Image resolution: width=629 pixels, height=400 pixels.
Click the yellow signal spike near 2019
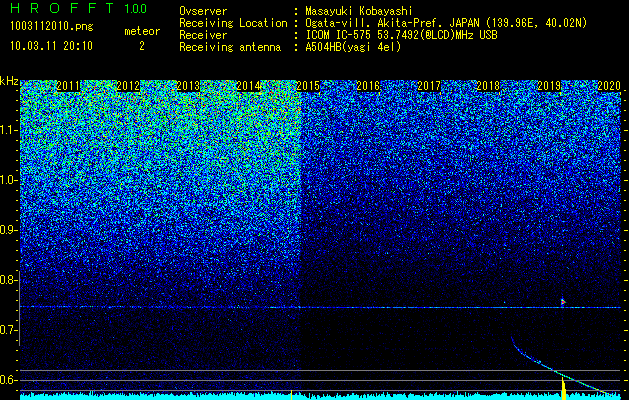click(563, 388)
